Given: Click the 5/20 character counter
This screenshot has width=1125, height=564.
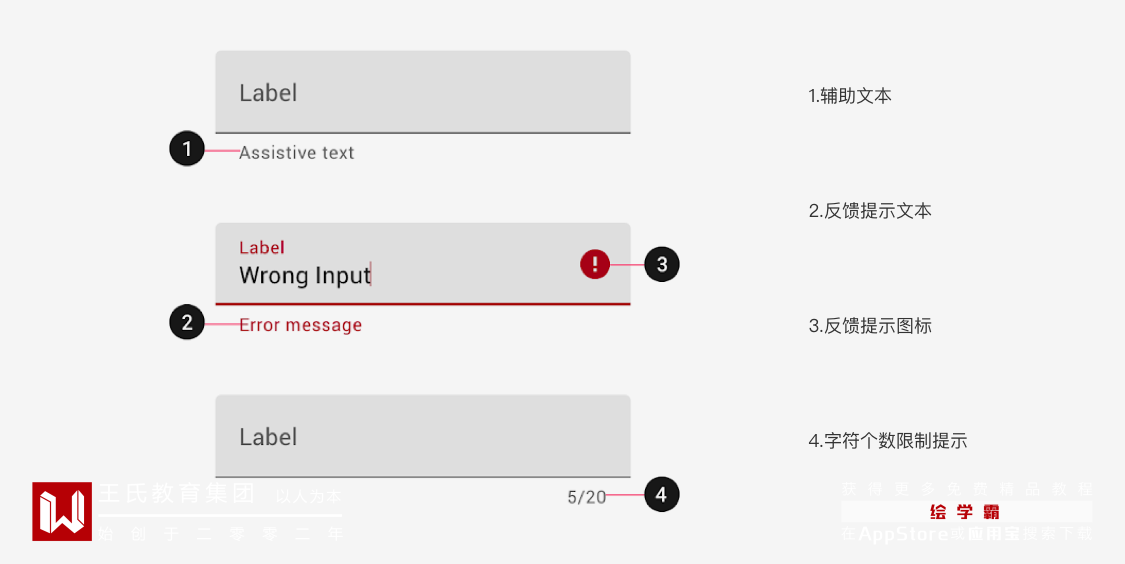Looking at the screenshot, I should (586, 497).
